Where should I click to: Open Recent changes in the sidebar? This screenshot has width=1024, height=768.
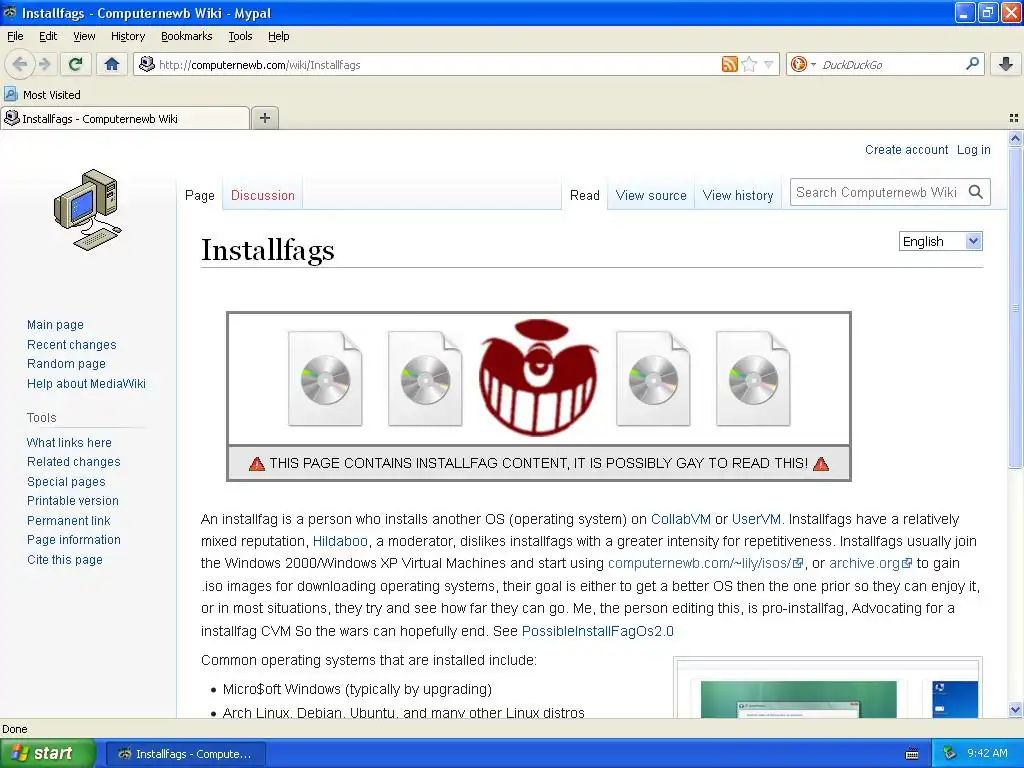pos(72,345)
